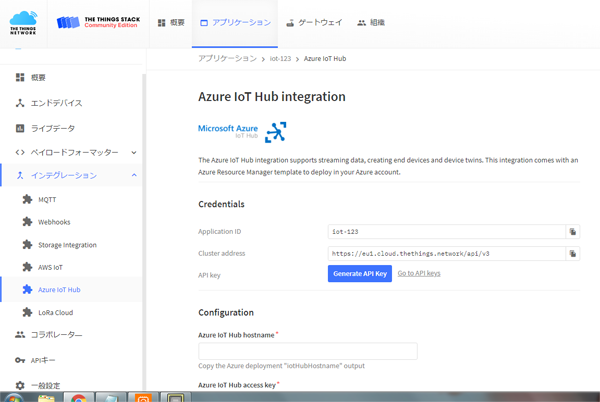Screen dimensions: 600x402
Task: Click the Cluster address field
Action: [x=447, y=254]
